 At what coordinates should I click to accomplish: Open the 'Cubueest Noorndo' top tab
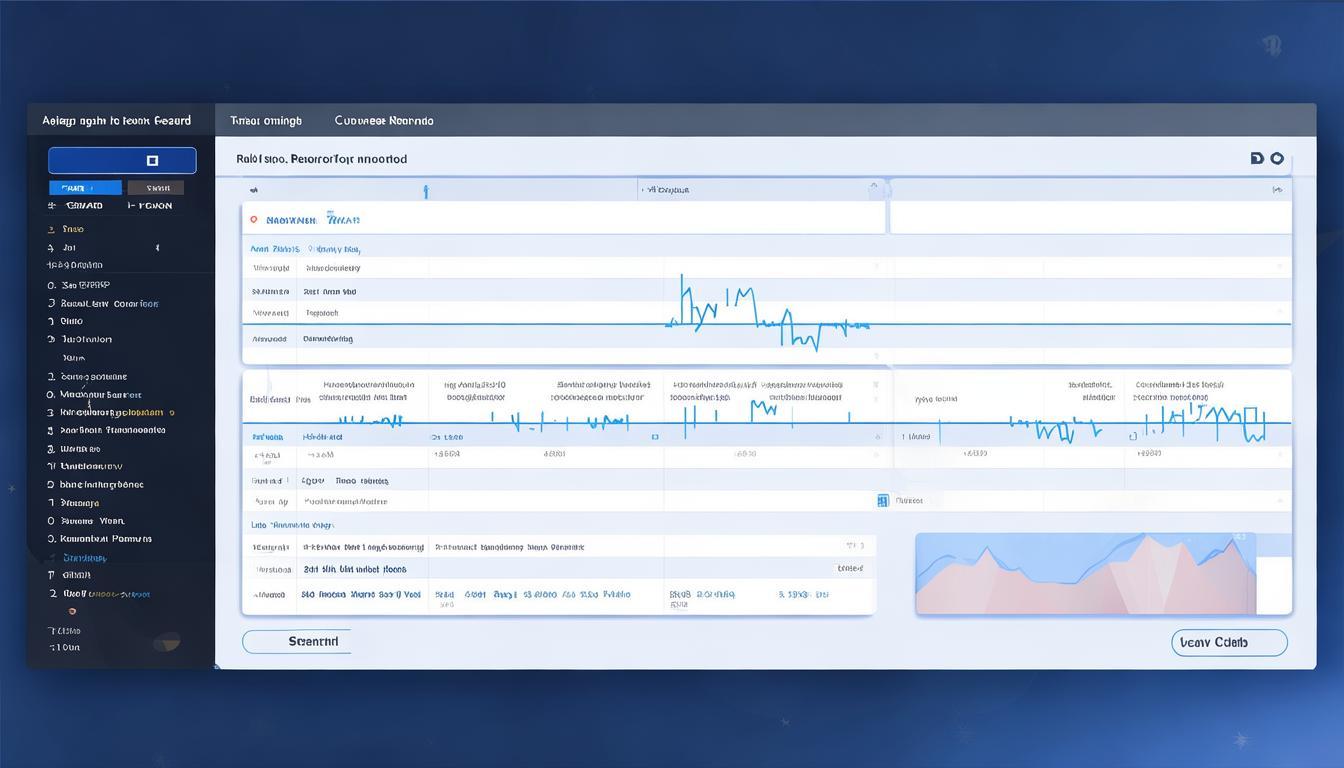click(x=384, y=120)
